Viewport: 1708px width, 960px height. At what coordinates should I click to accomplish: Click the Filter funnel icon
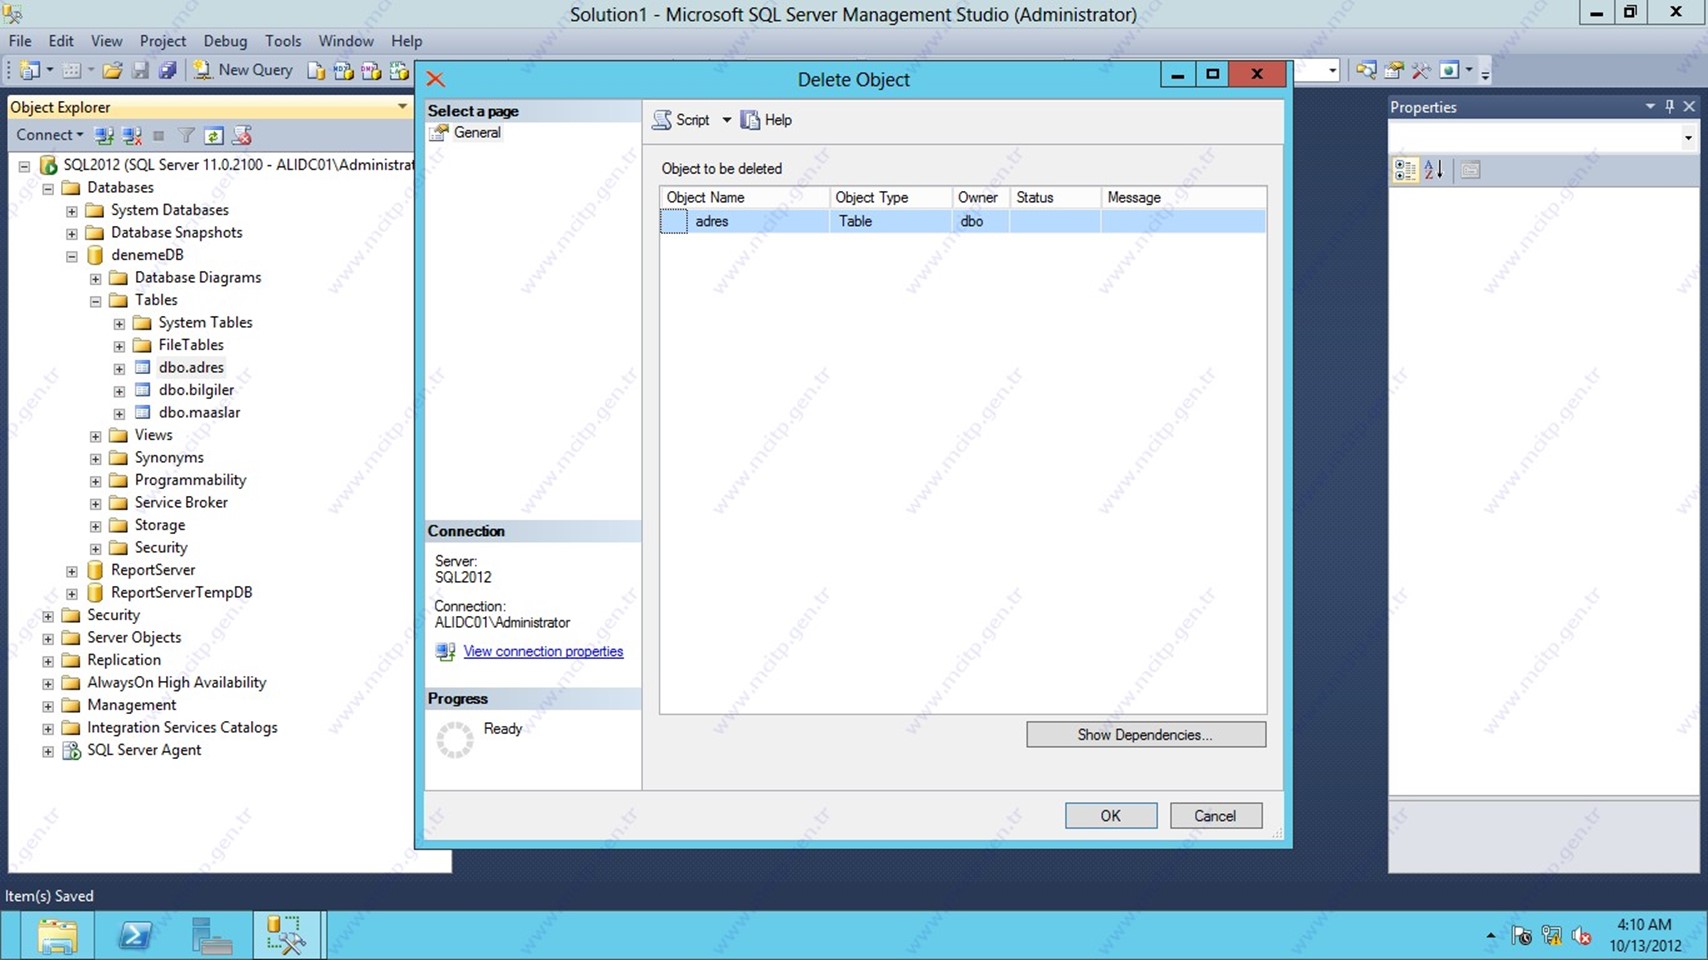click(x=186, y=135)
